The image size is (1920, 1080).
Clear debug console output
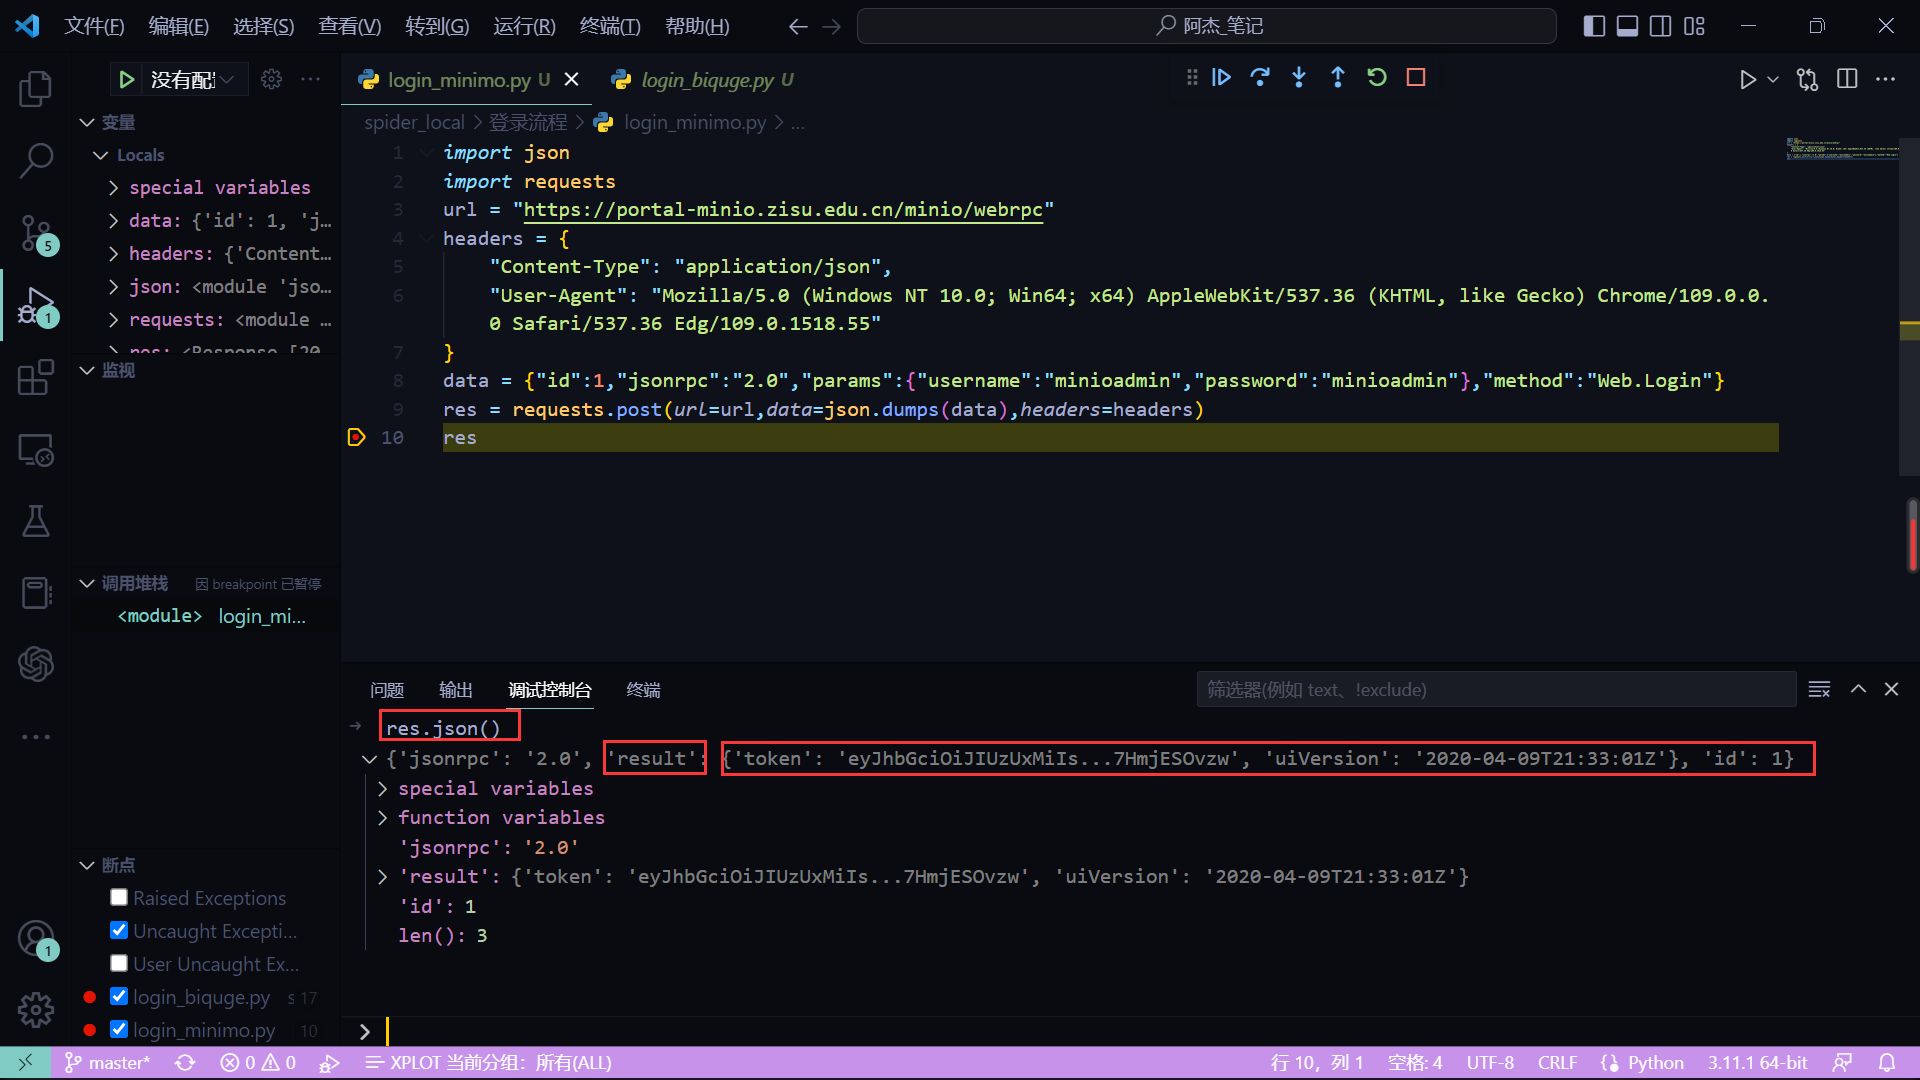tap(1819, 689)
